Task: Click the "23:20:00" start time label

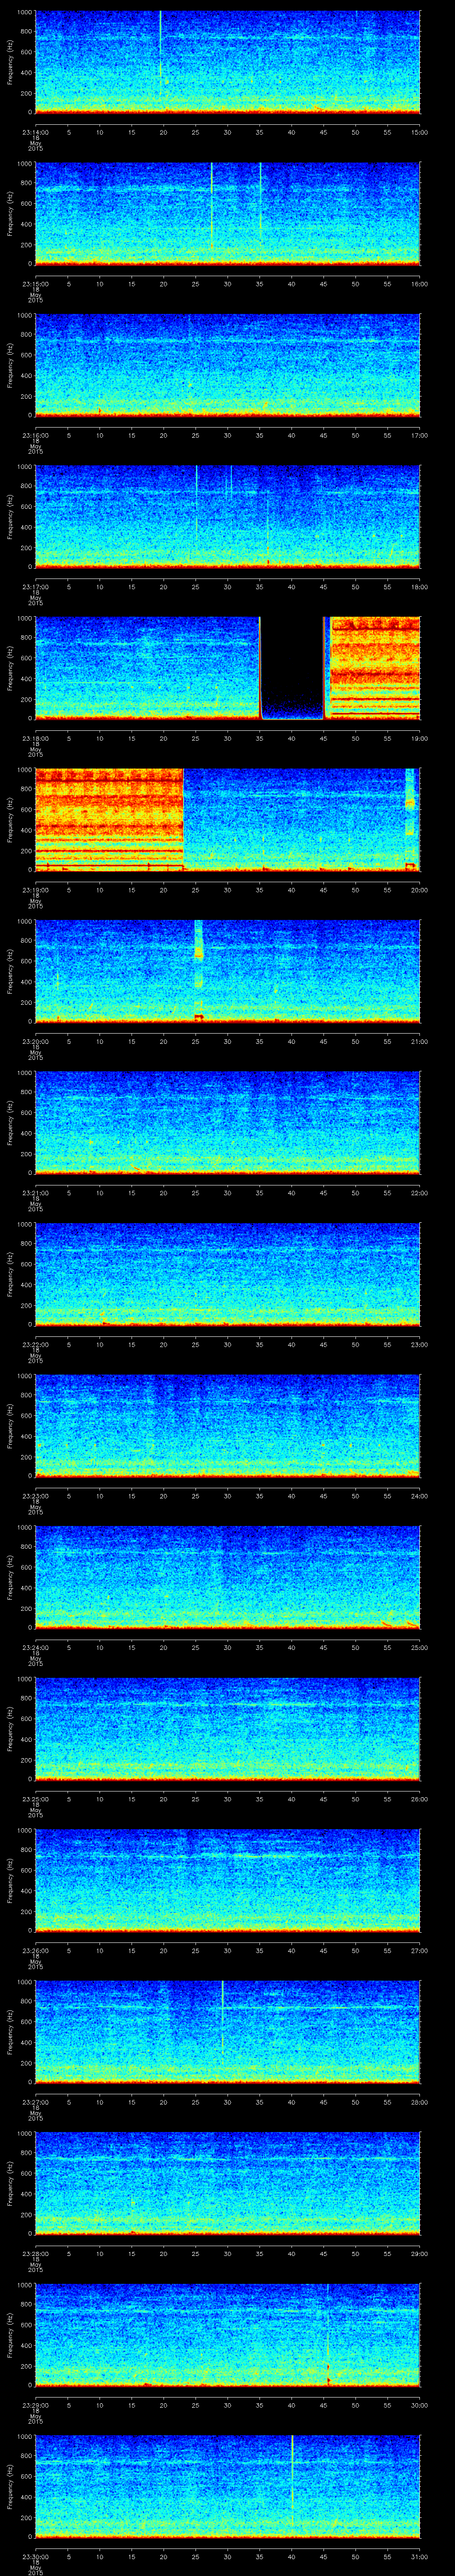Action: [35, 1041]
